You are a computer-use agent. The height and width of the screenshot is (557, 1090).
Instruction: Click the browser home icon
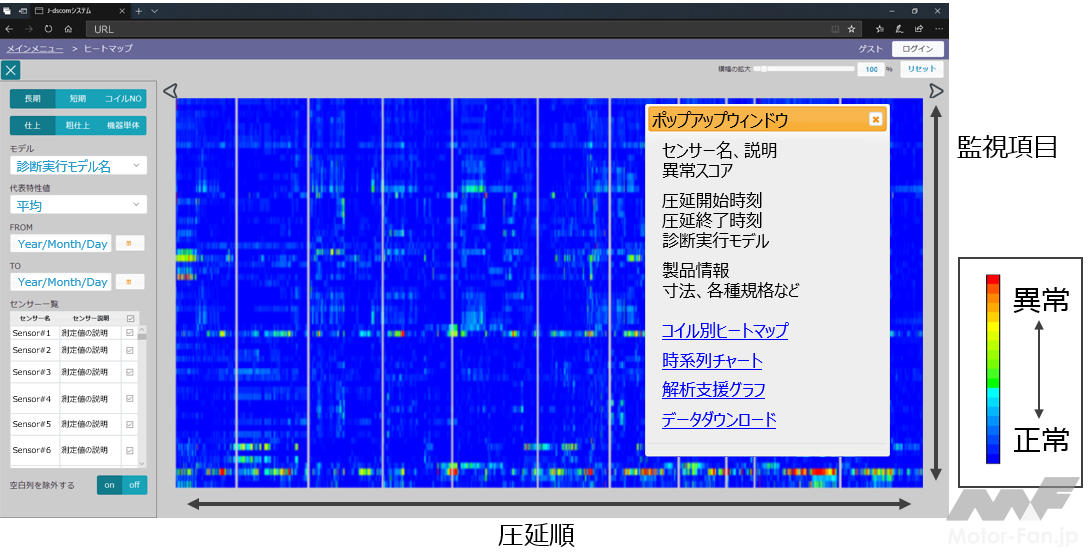tap(68, 29)
